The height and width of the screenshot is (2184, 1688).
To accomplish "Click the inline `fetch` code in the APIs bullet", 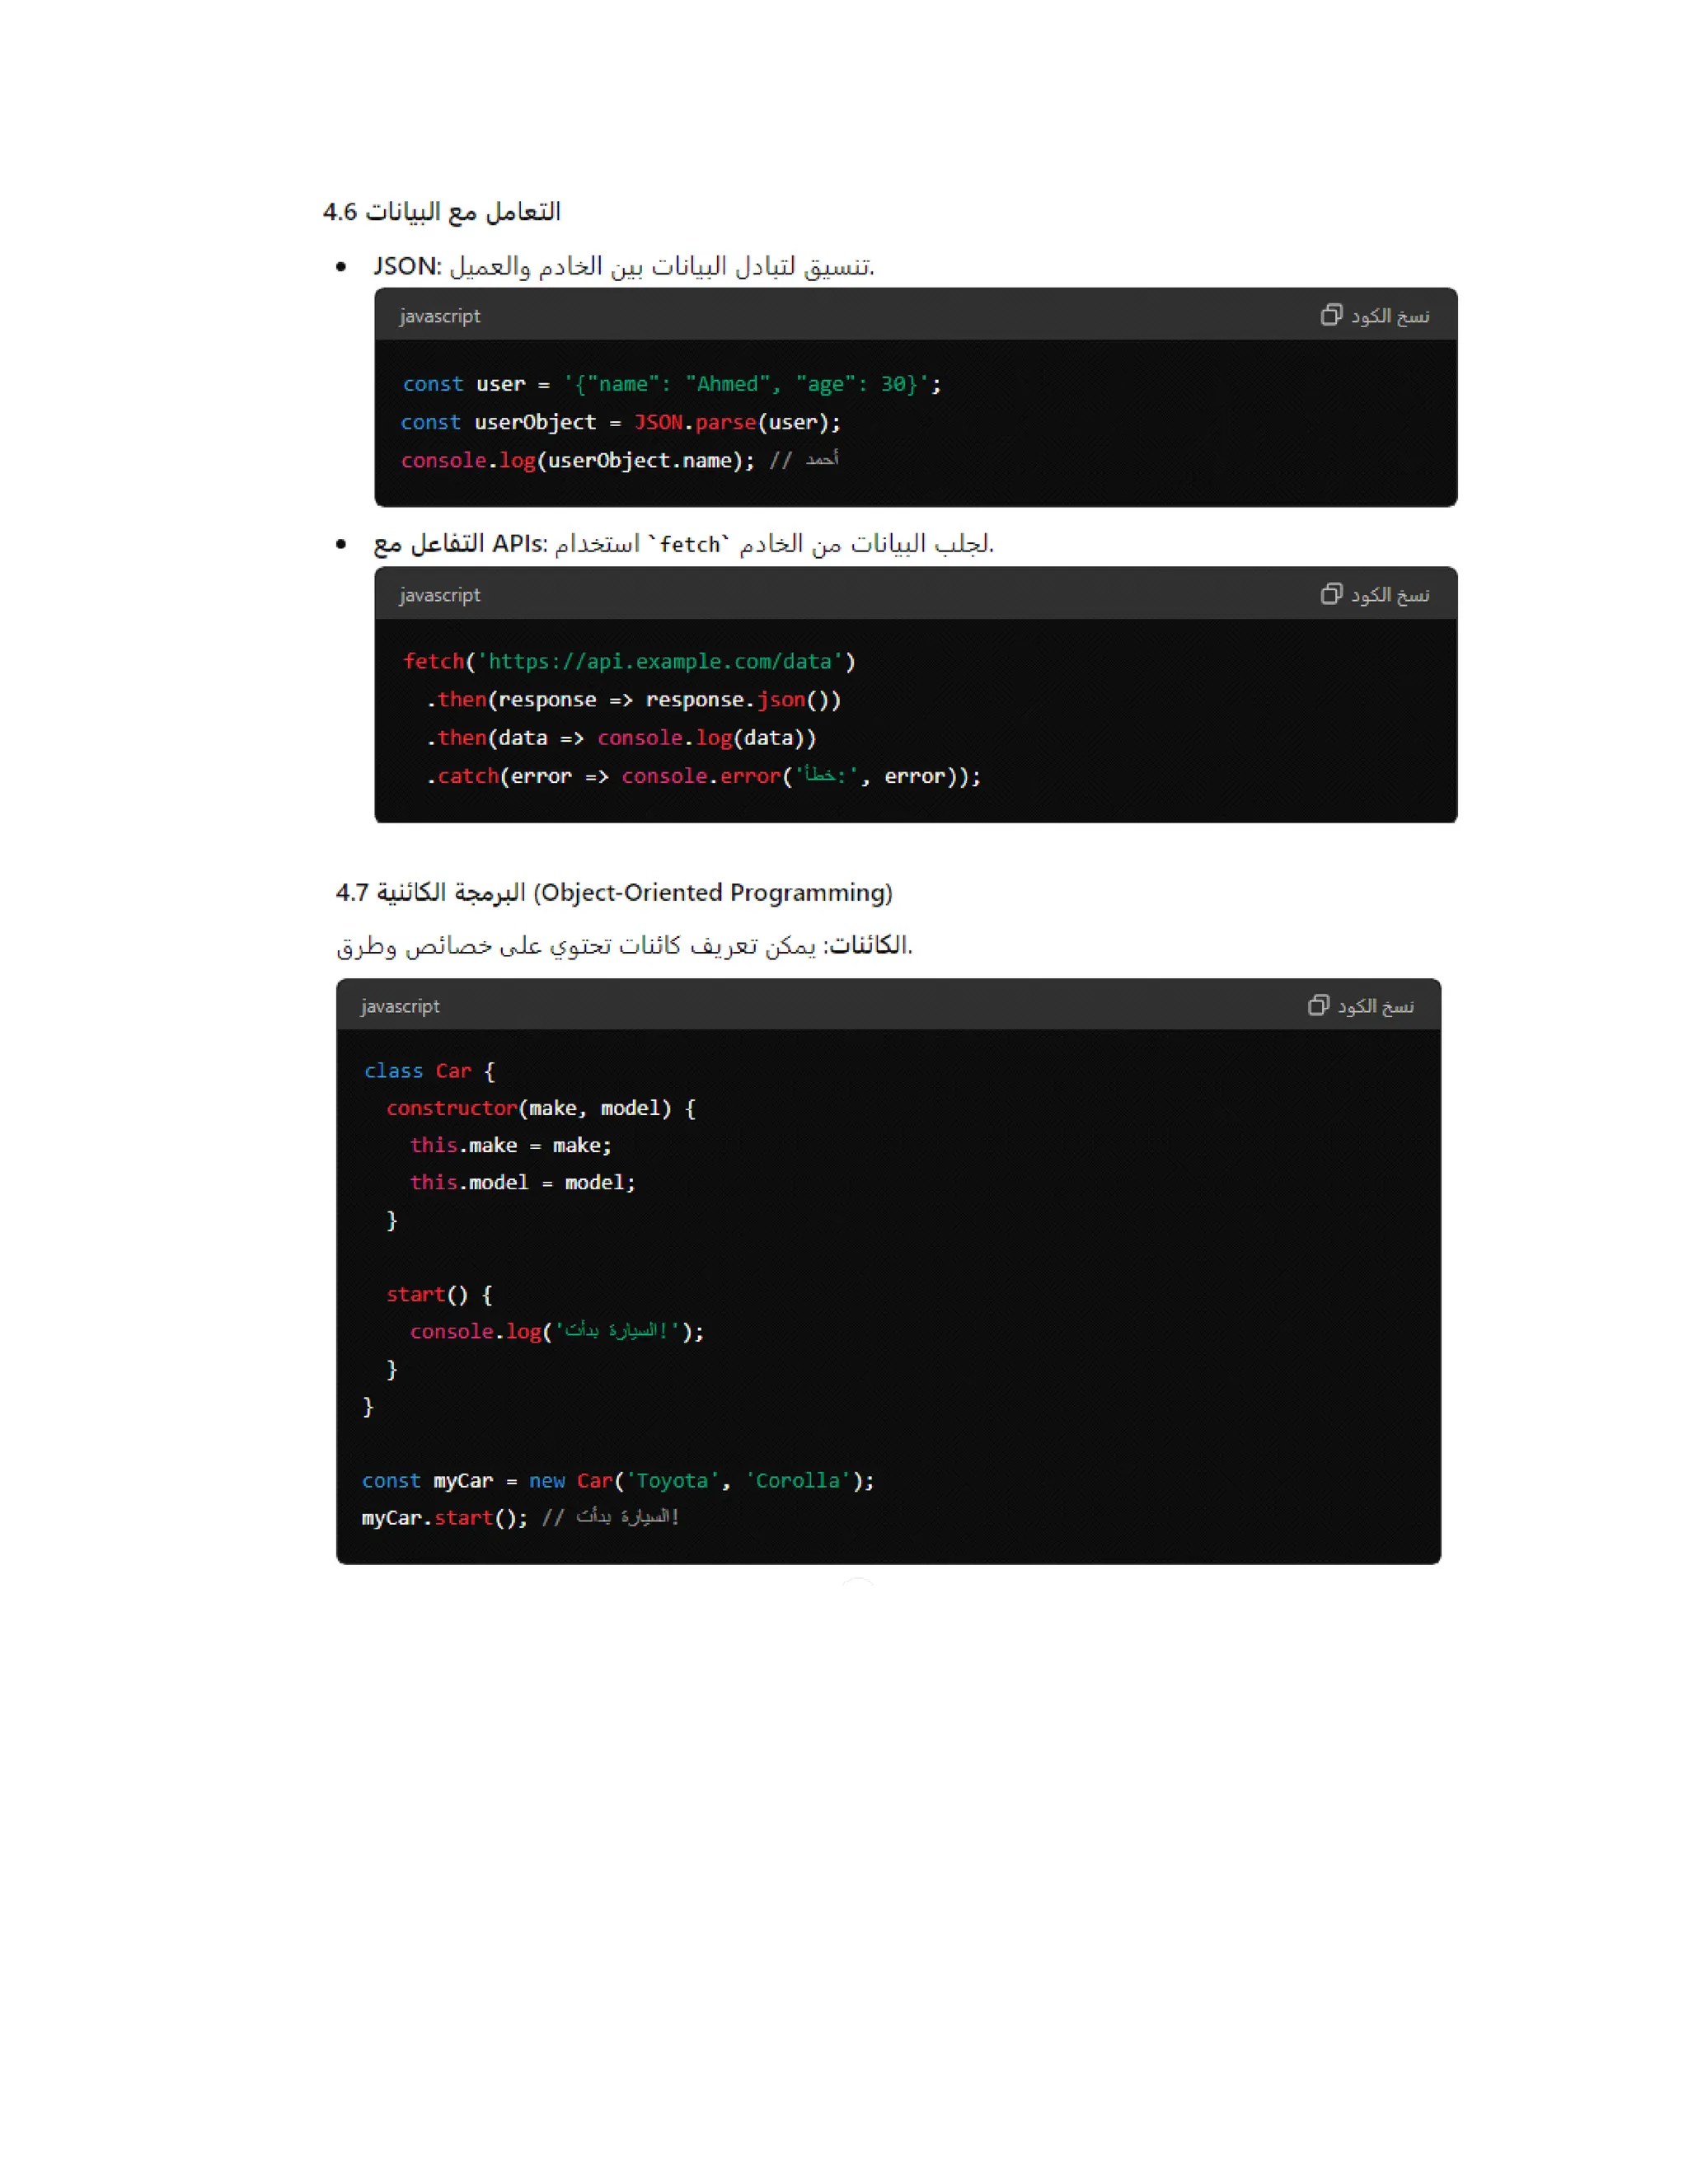I will pyautogui.click(x=689, y=544).
